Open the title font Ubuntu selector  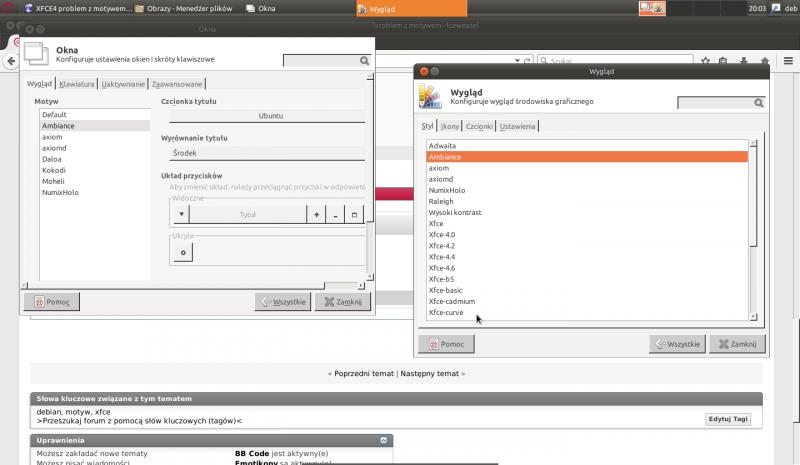click(x=270, y=116)
